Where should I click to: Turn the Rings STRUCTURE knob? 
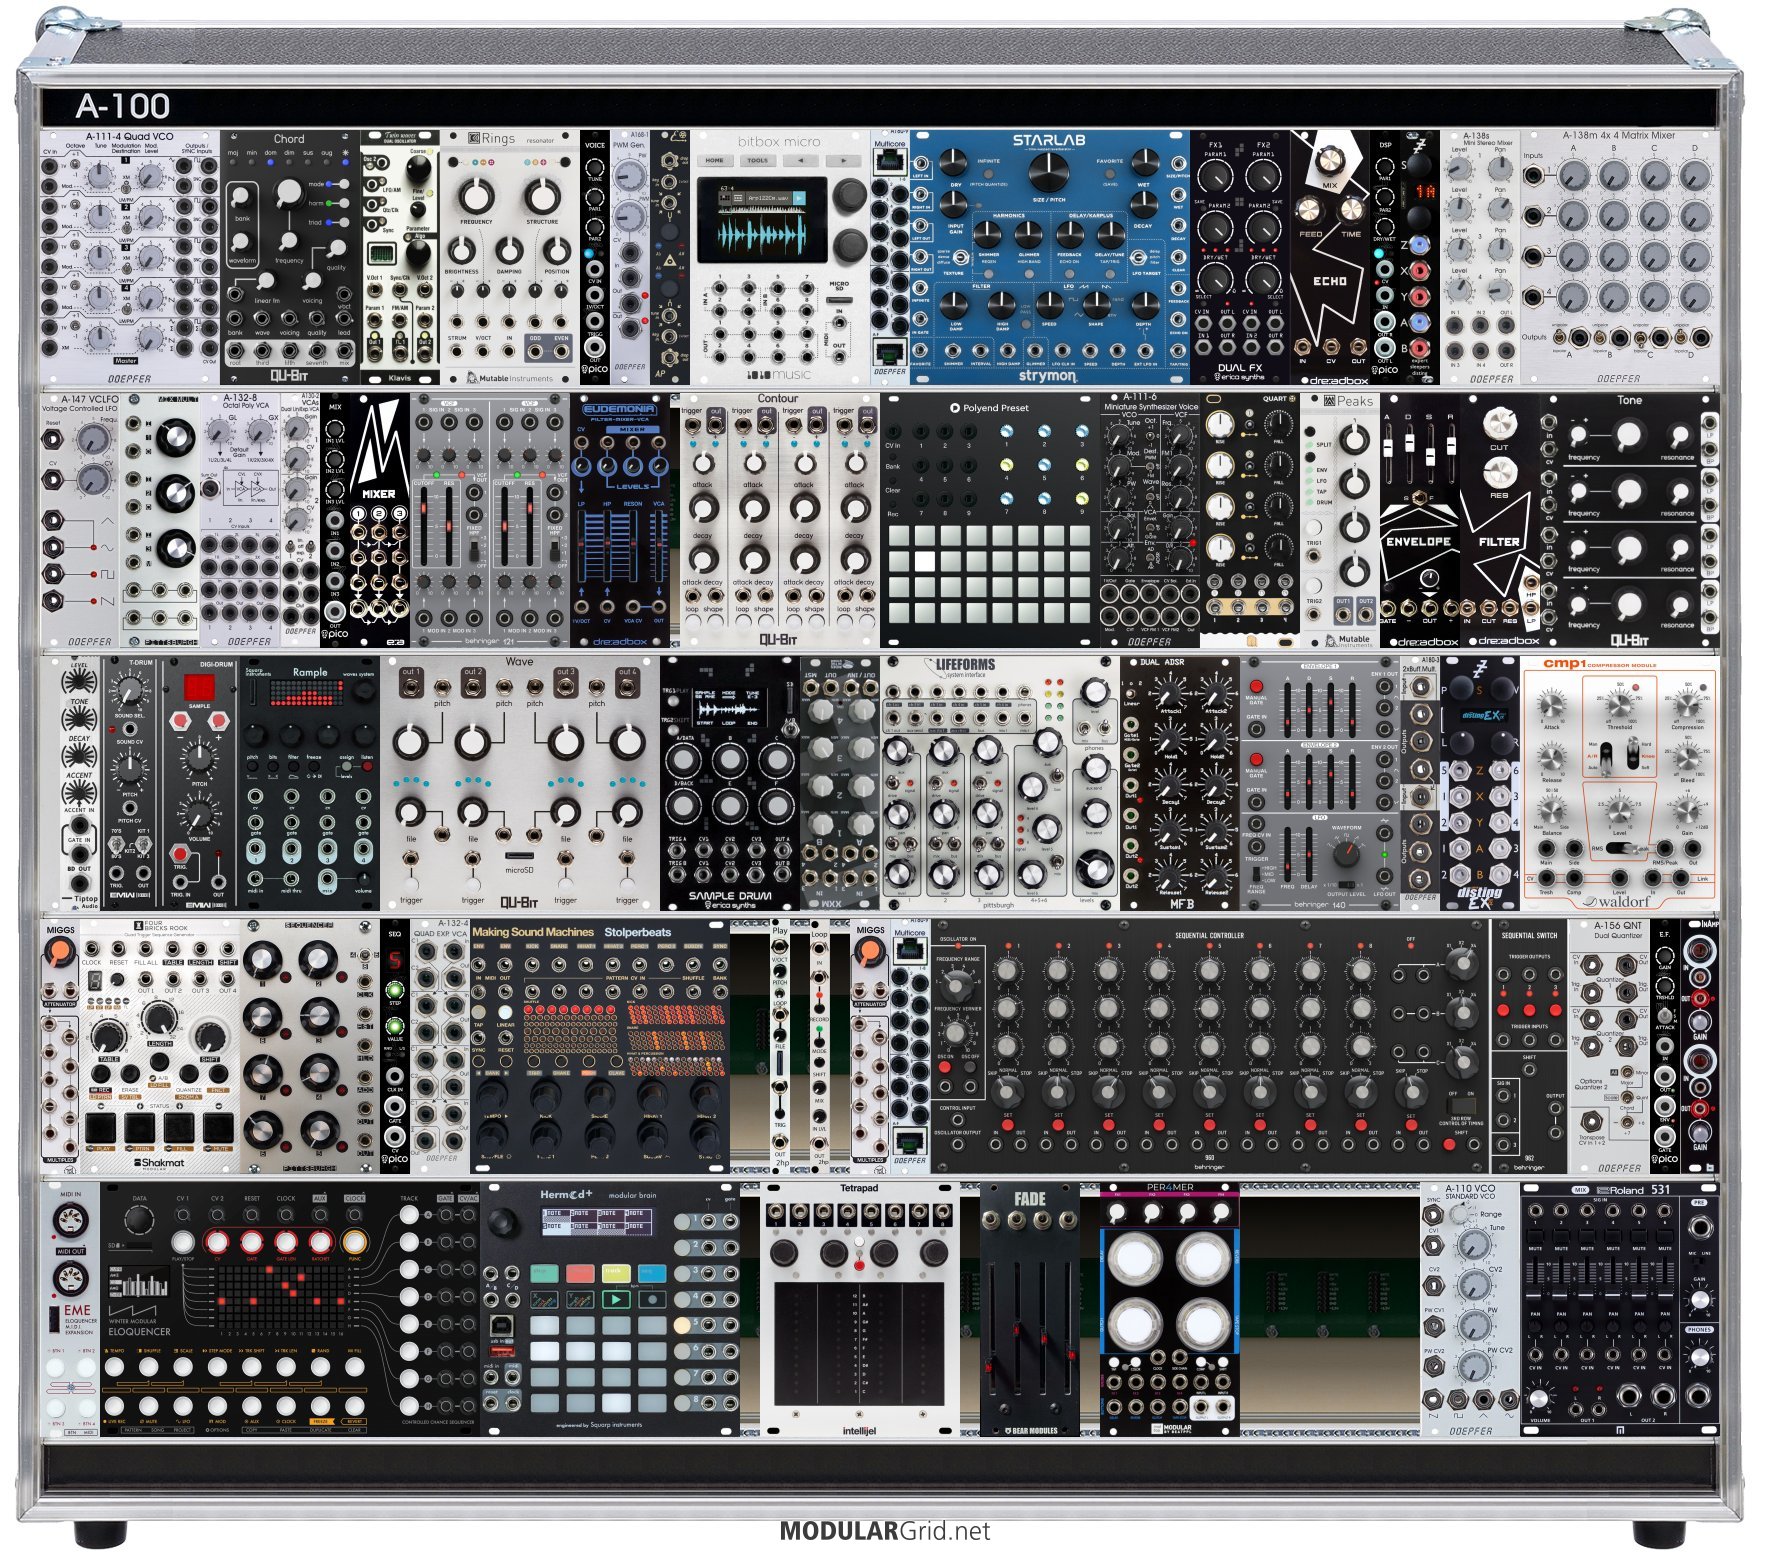click(x=541, y=195)
